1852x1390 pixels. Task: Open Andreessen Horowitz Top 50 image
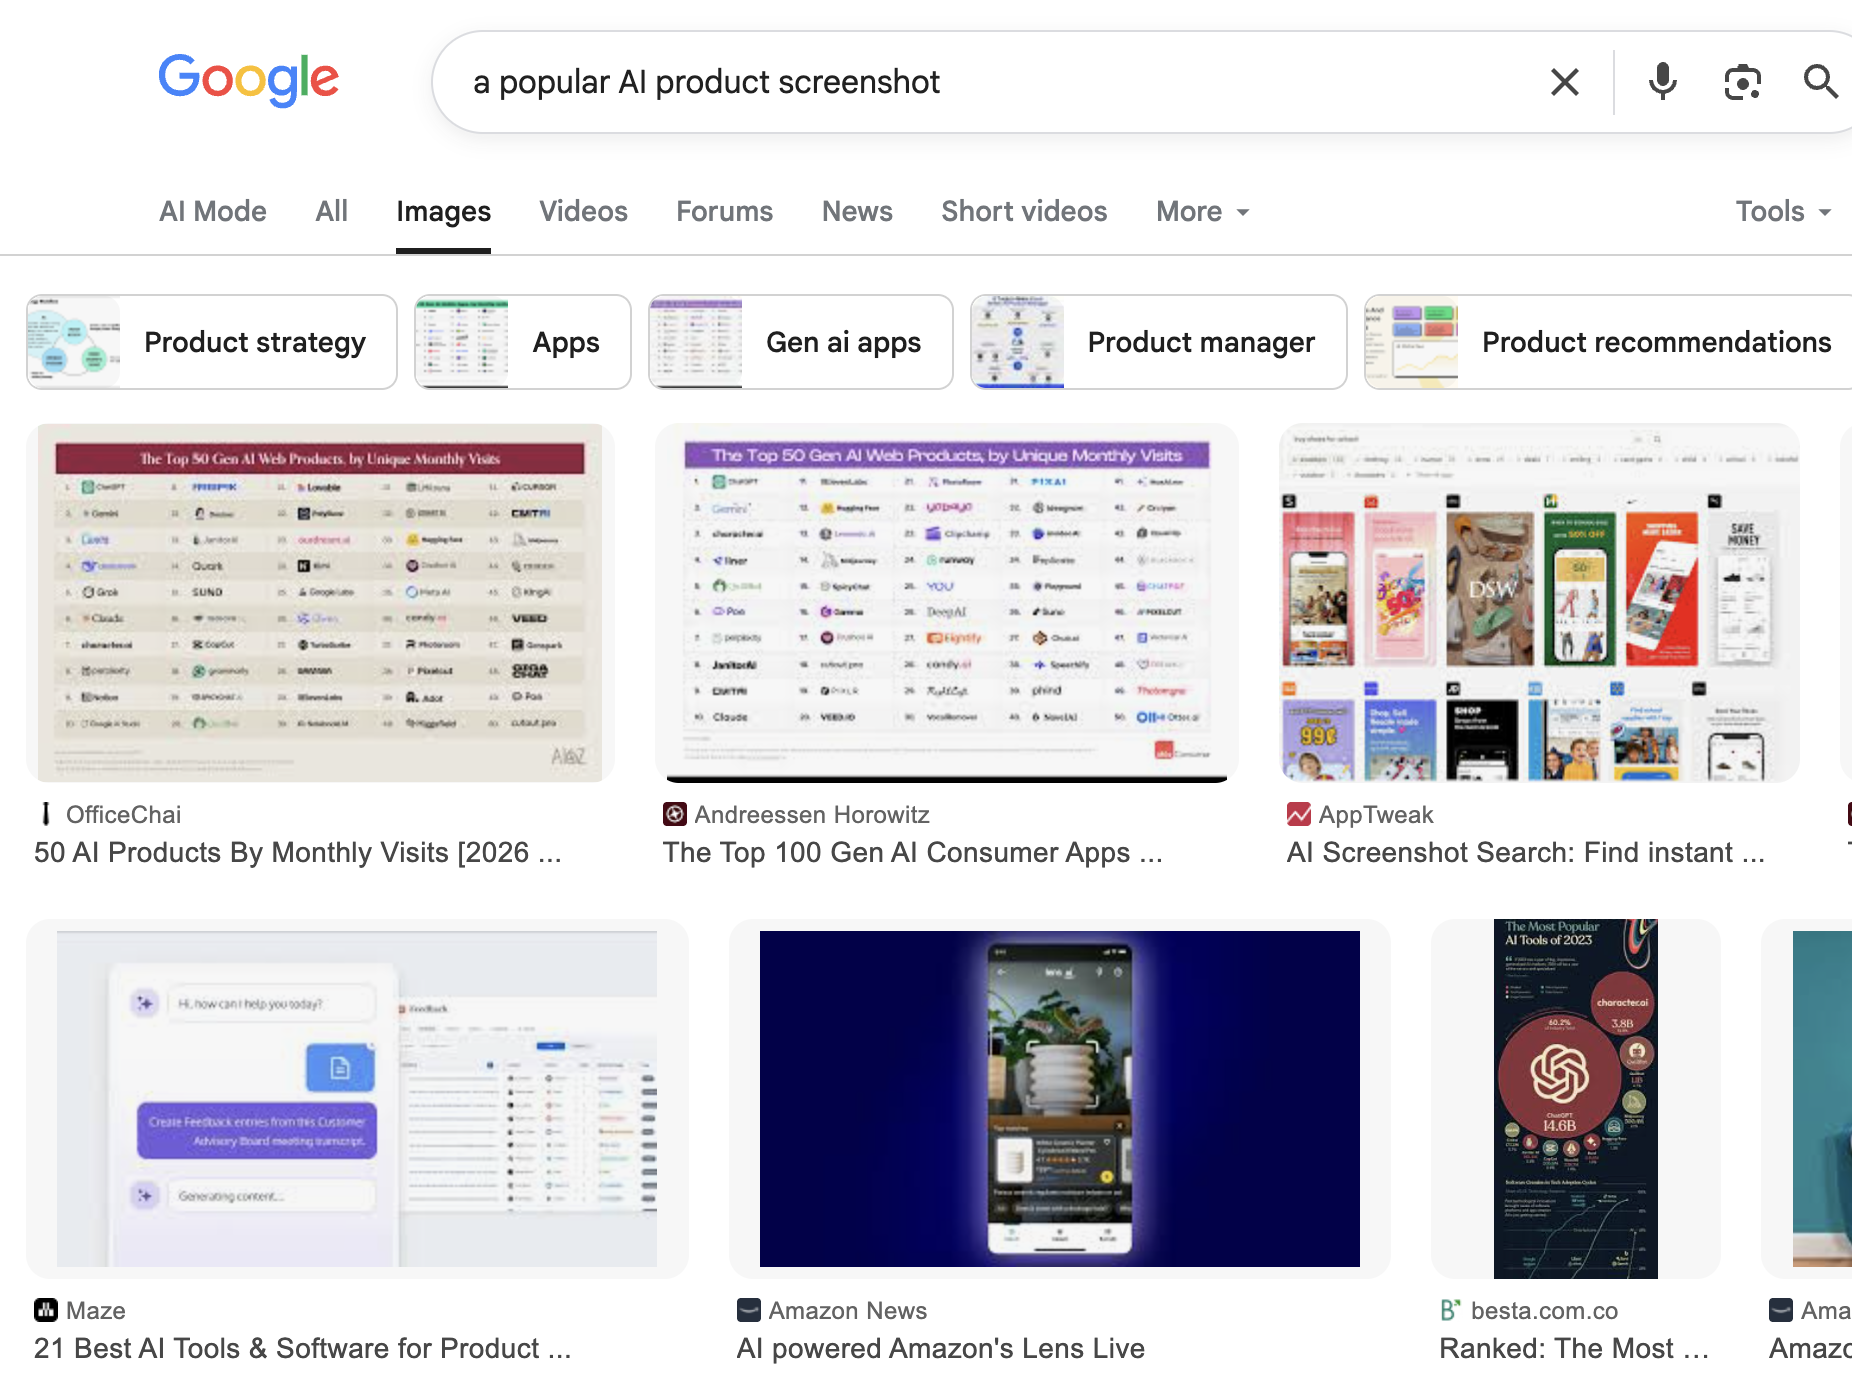[x=946, y=603]
